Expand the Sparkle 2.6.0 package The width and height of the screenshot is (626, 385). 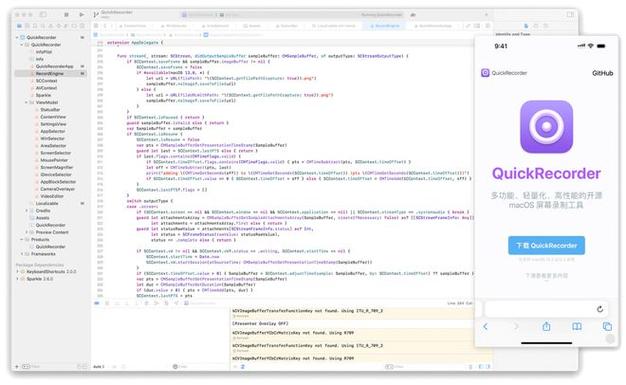click(17, 279)
